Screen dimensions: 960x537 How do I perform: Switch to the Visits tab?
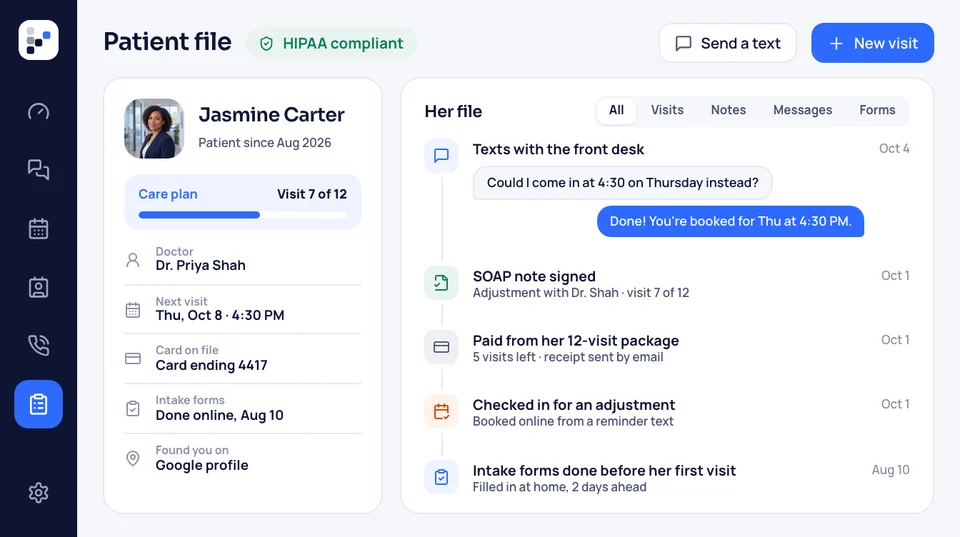[667, 110]
